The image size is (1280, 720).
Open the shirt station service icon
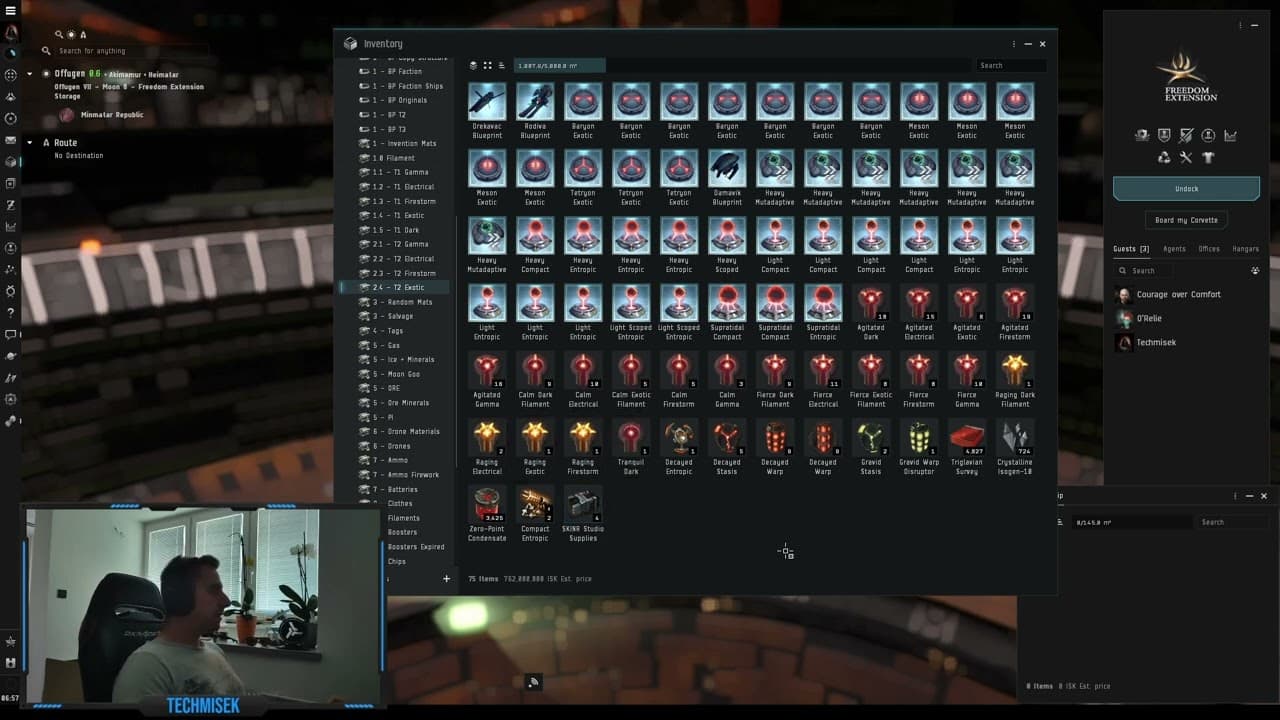[1208, 157]
